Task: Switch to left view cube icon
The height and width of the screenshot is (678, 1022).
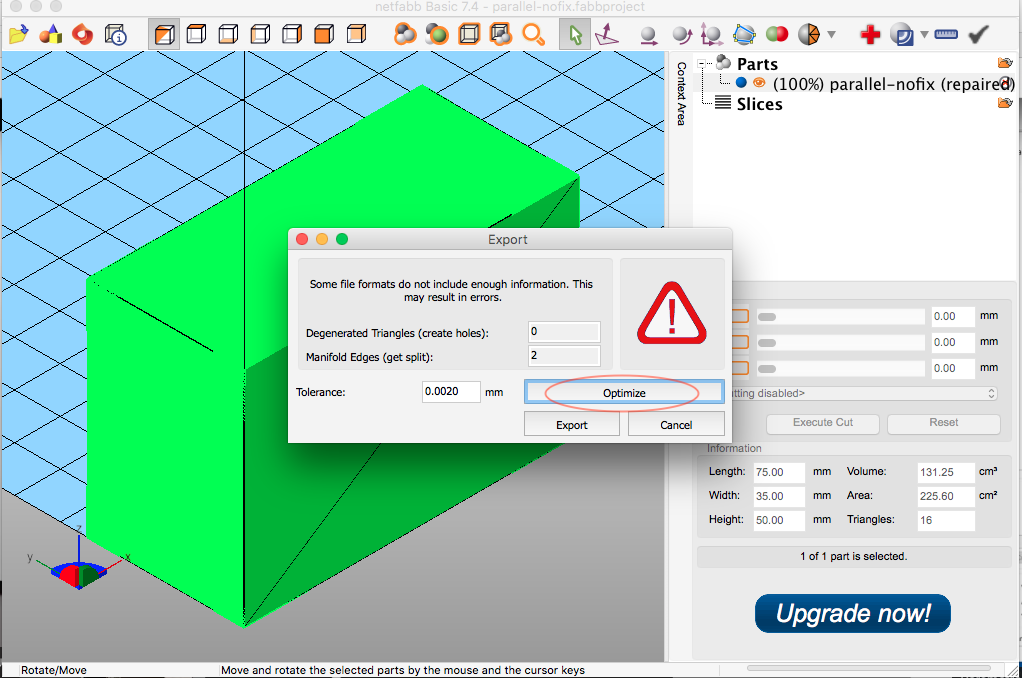Action: point(260,34)
